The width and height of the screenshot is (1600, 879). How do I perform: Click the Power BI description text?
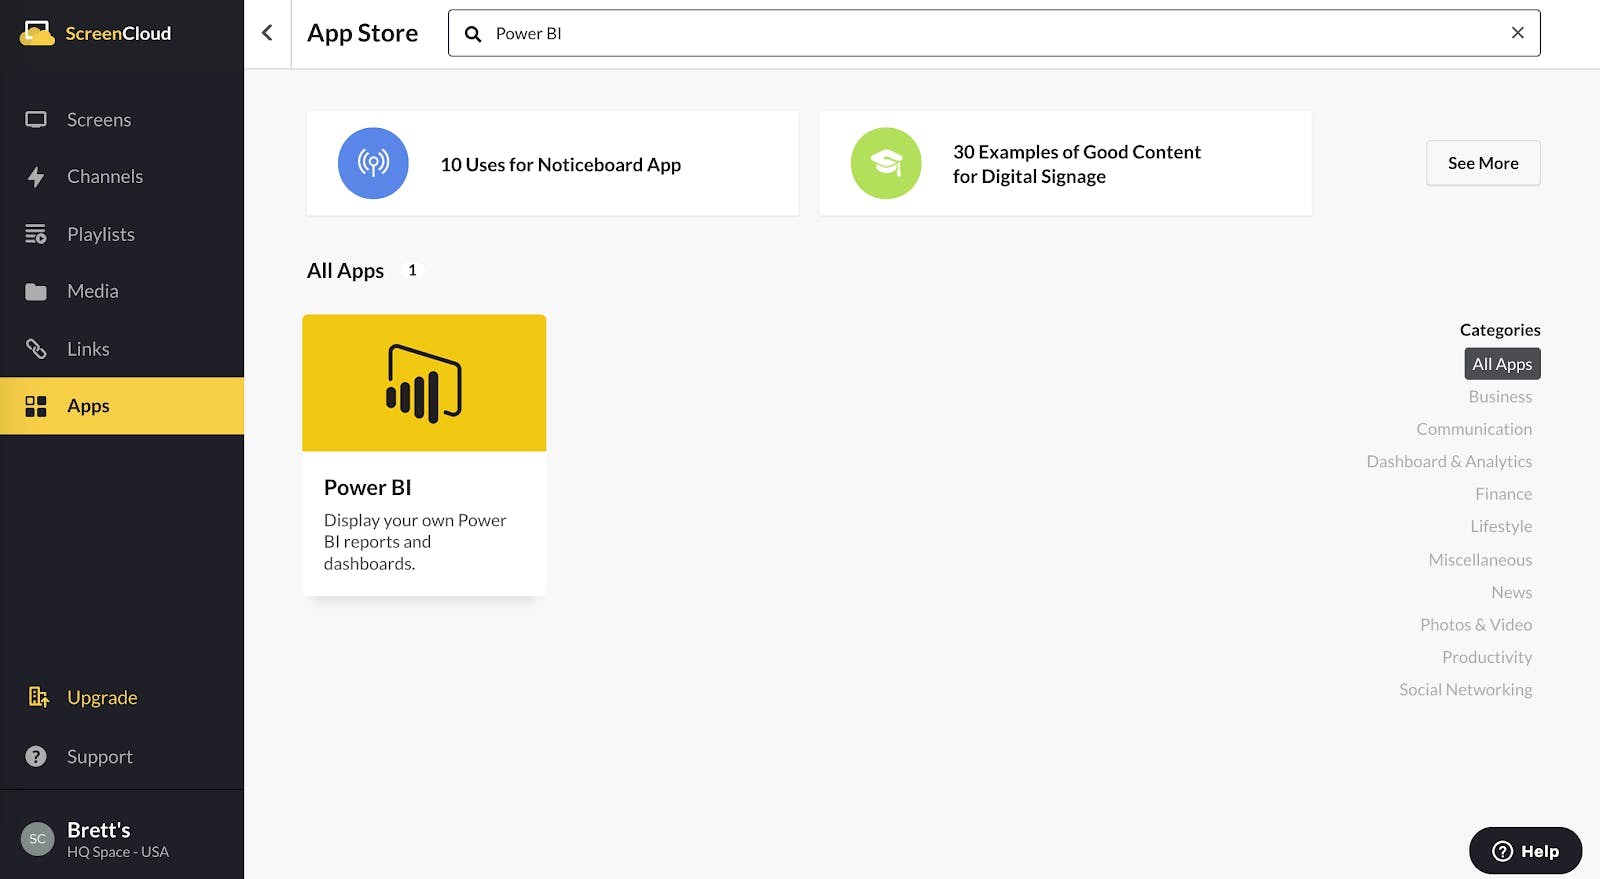tap(415, 542)
